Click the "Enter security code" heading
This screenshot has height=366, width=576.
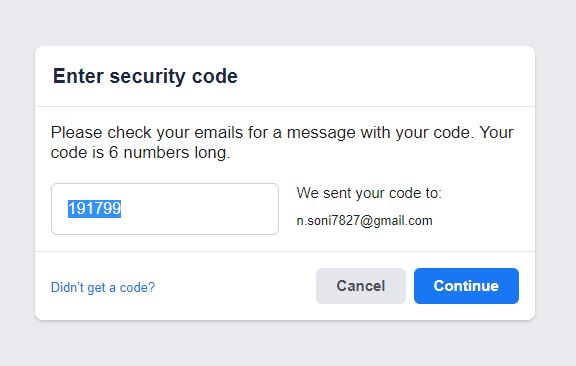[145, 76]
